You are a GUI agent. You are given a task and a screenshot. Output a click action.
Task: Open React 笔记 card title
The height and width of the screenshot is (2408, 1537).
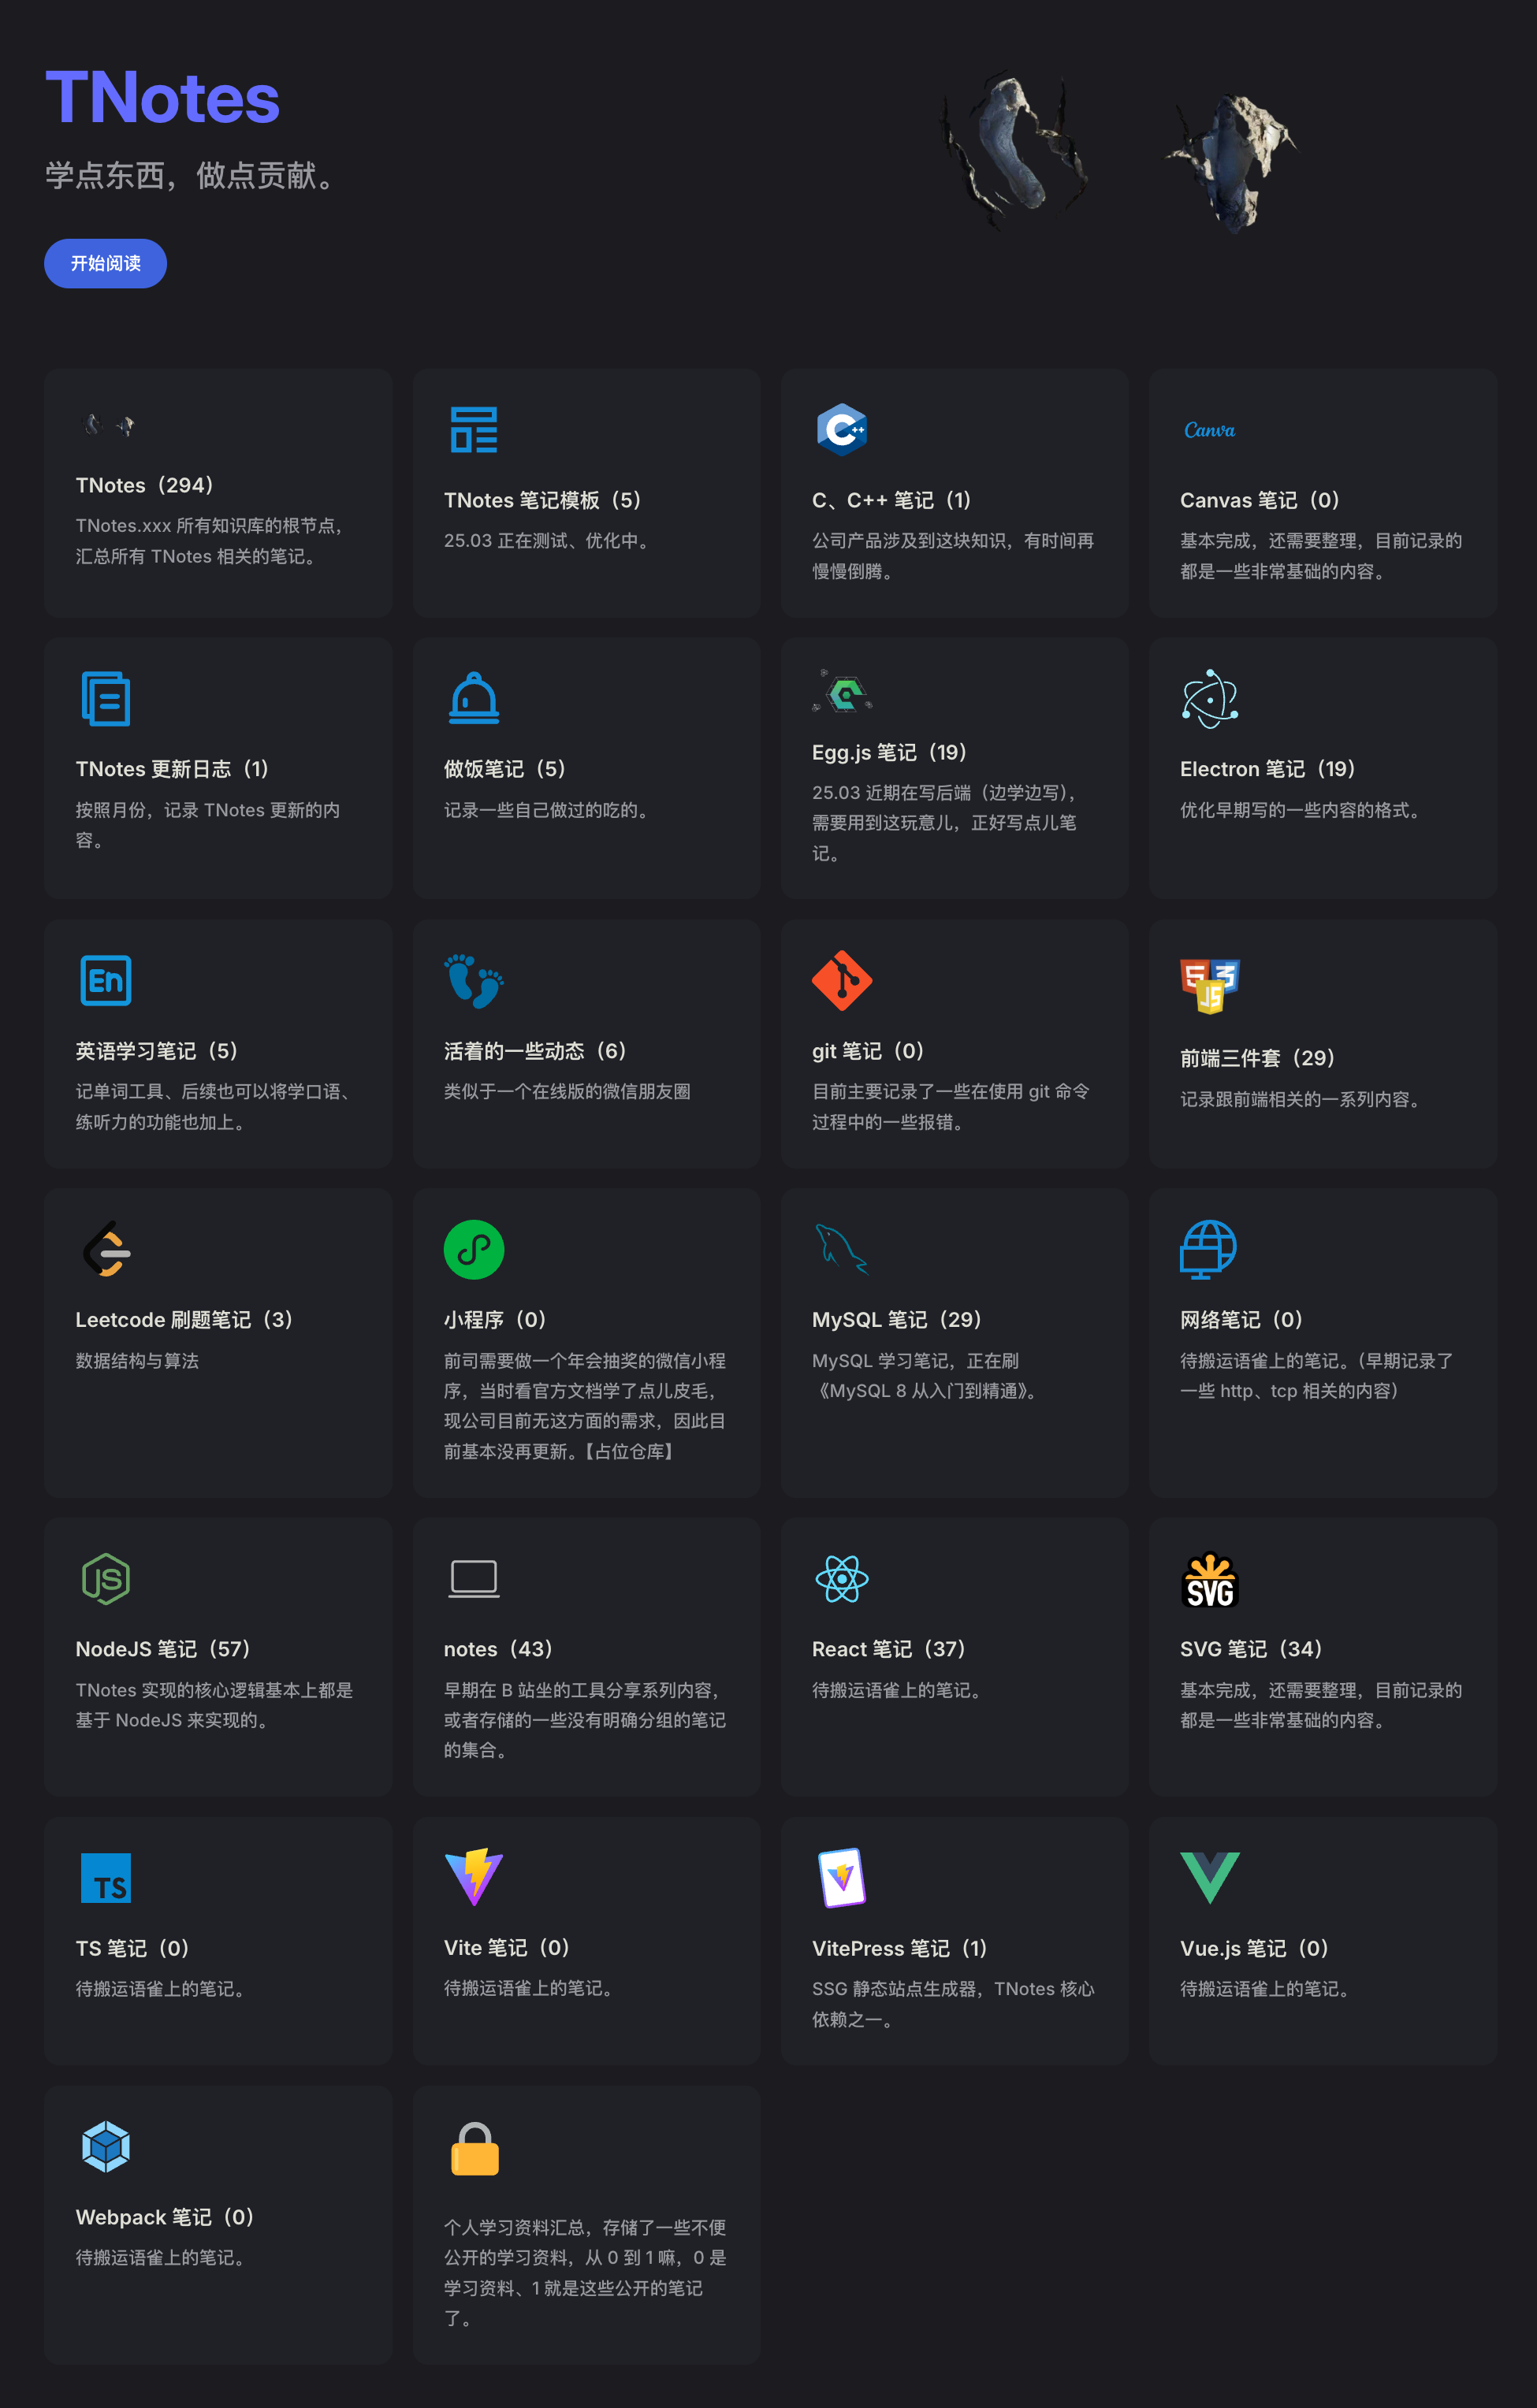(888, 1649)
